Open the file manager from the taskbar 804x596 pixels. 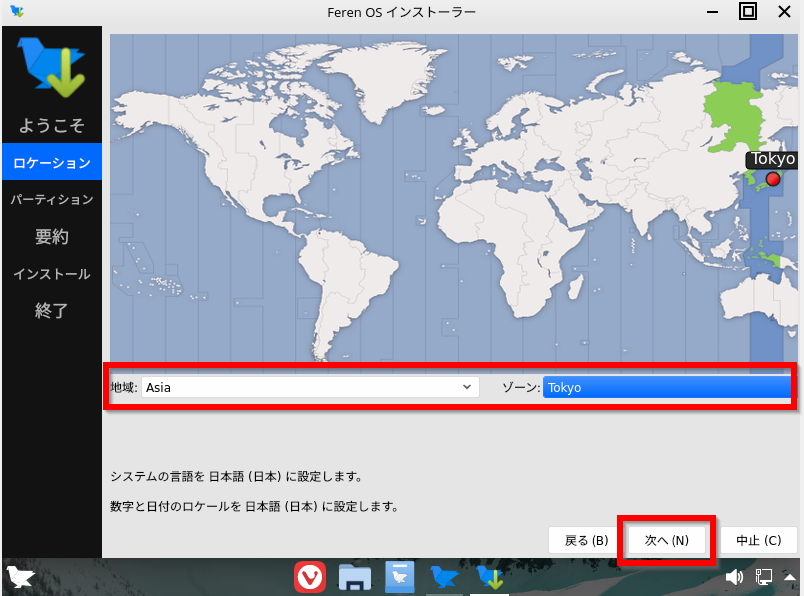pyautogui.click(x=355, y=577)
